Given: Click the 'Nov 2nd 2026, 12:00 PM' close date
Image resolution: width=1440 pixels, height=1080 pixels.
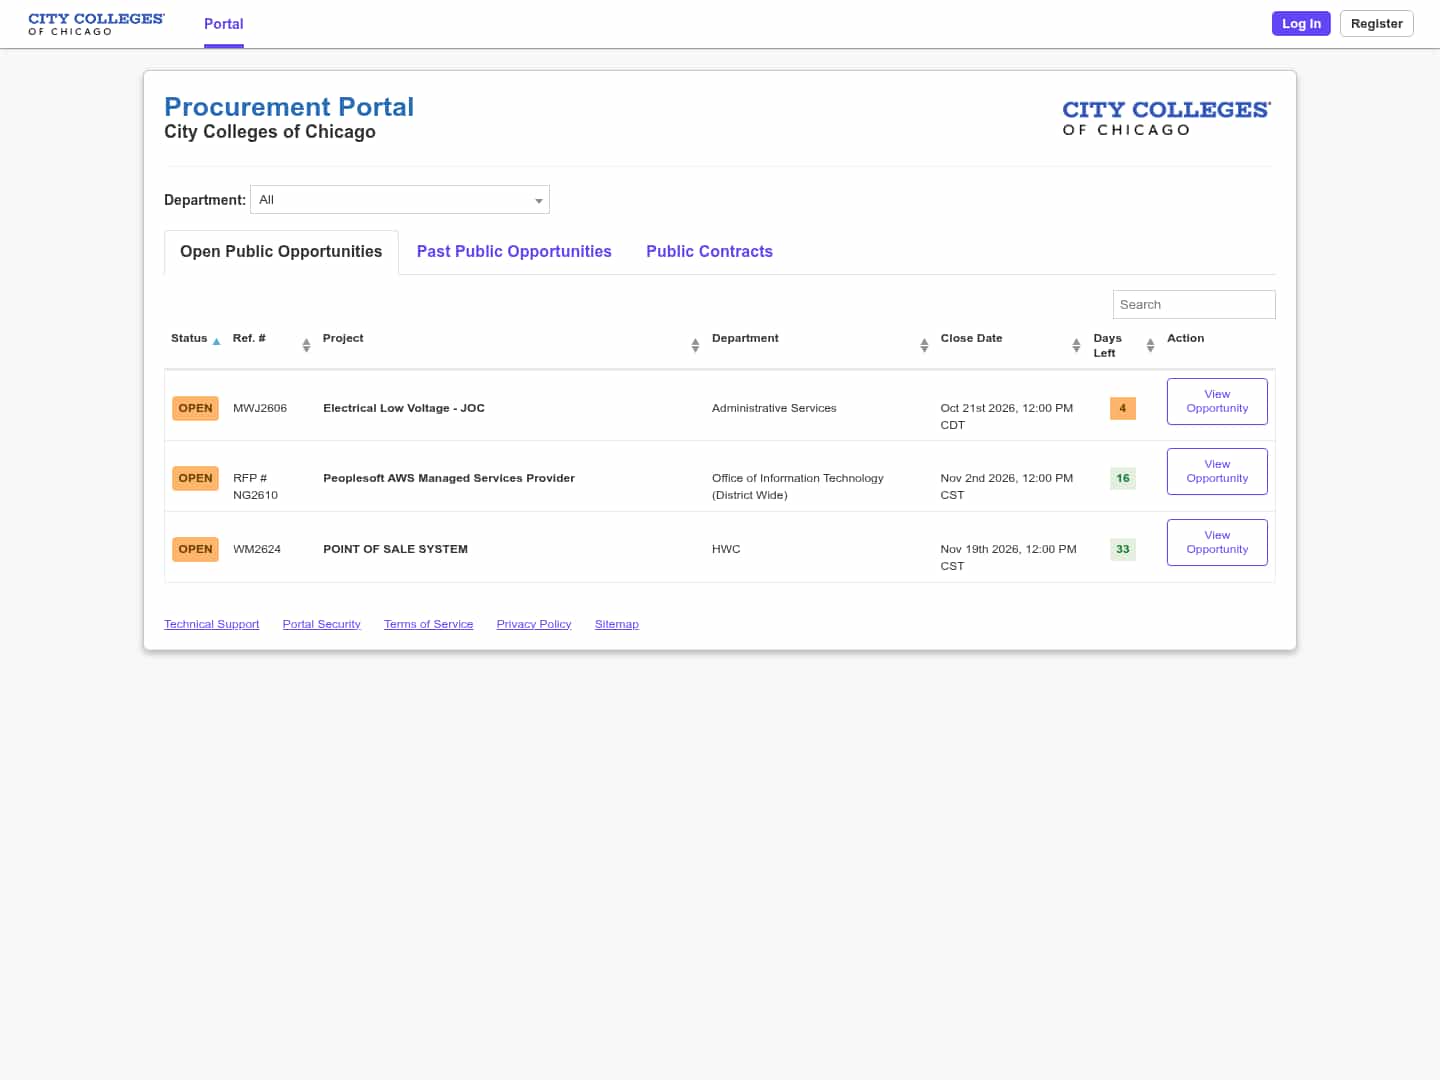Looking at the screenshot, I should (1007, 486).
